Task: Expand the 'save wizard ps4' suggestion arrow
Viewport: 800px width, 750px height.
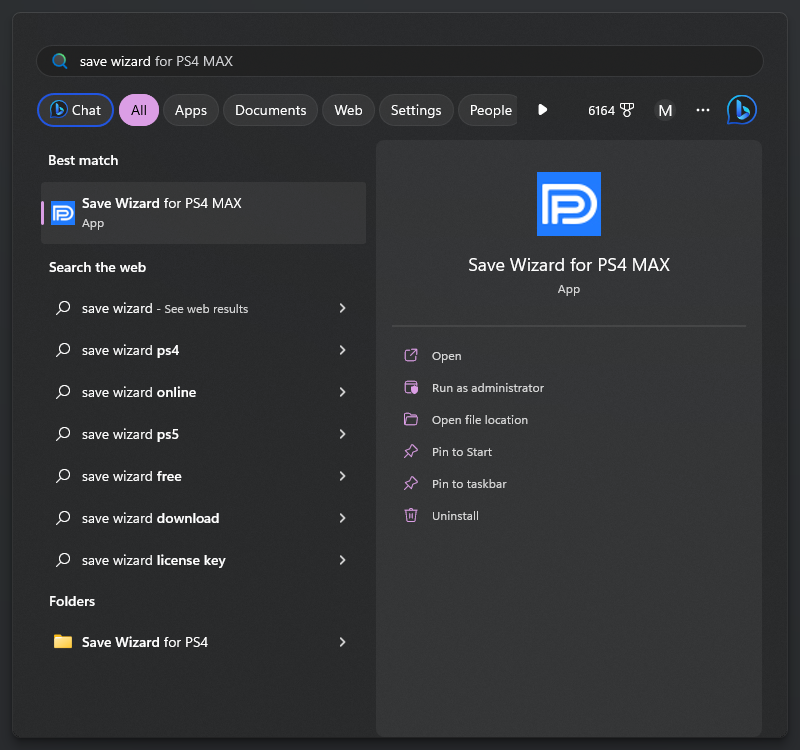Action: [x=342, y=350]
